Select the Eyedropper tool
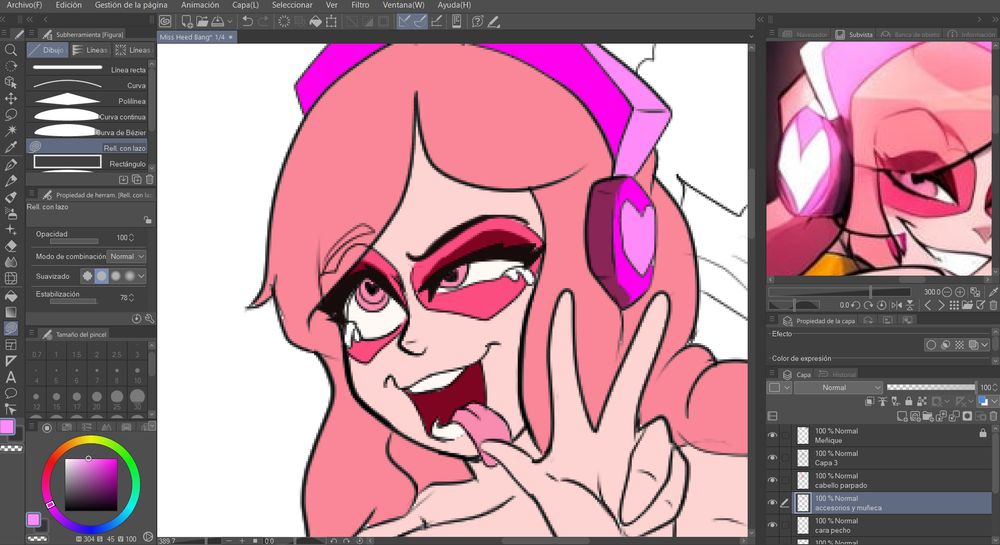Image resolution: width=1000 pixels, height=545 pixels. (11, 148)
